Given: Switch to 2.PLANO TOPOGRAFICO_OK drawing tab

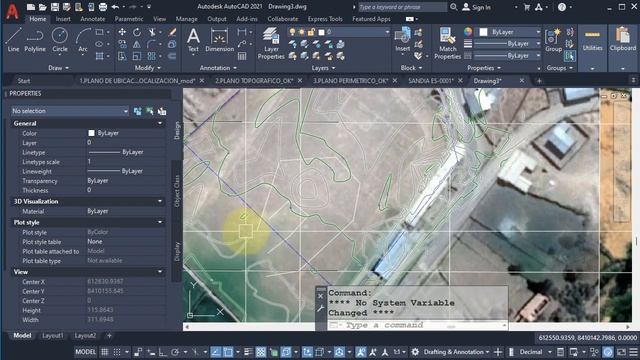Looking at the screenshot, I should pyautogui.click(x=254, y=81).
